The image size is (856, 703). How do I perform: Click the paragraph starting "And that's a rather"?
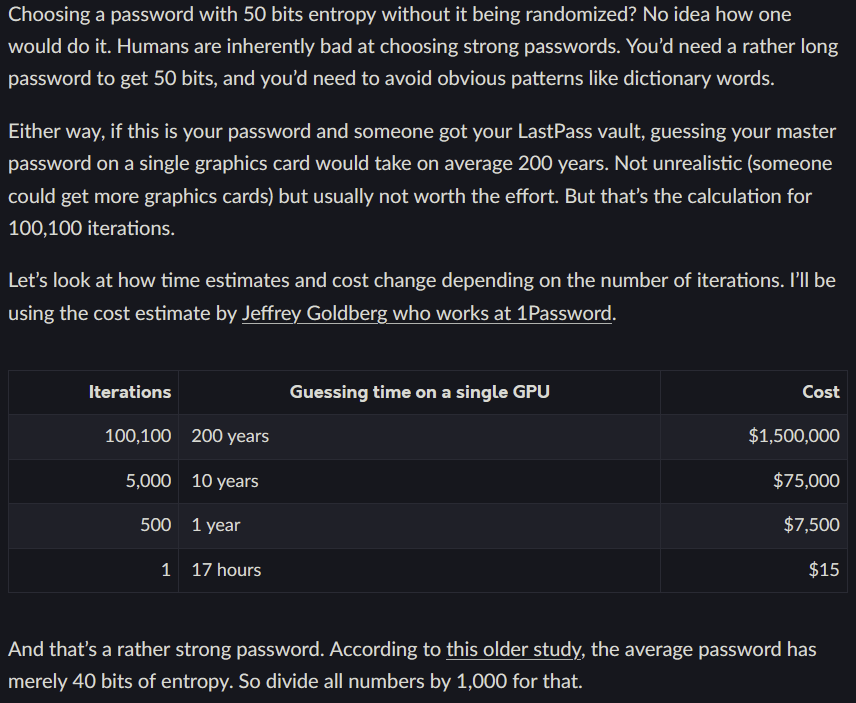[420, 666]
